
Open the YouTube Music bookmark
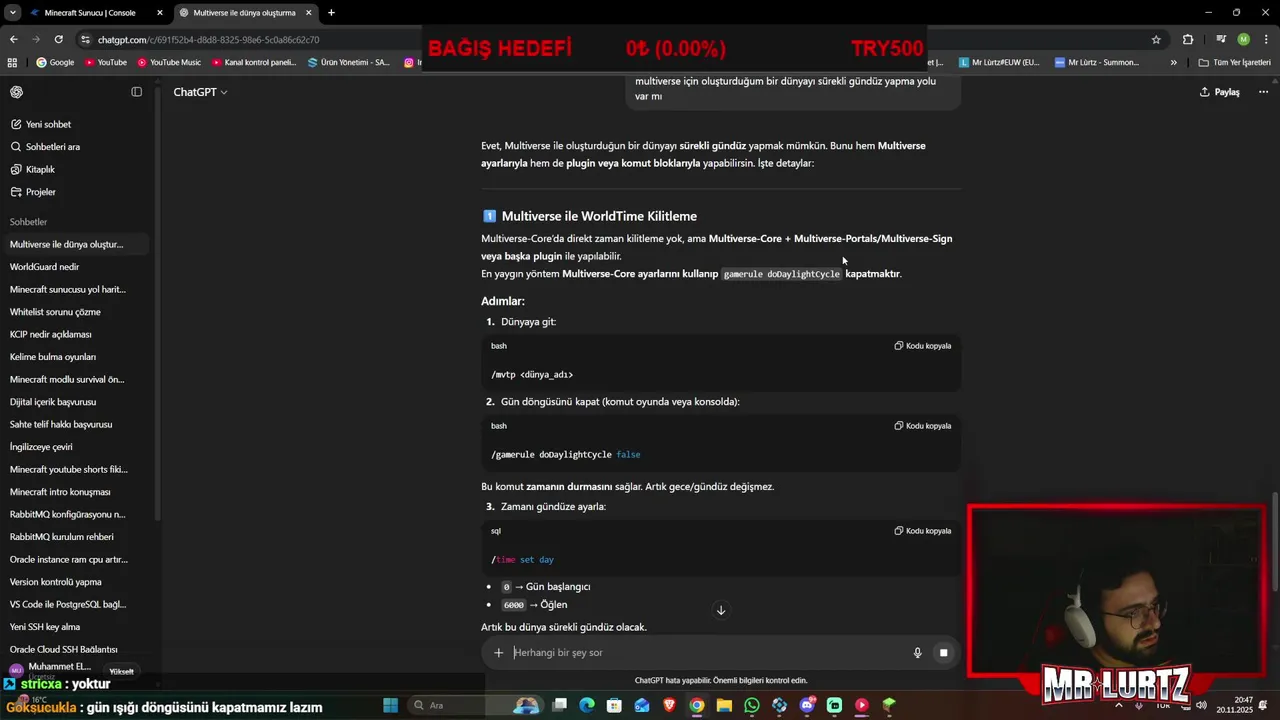tap(168, 62)
